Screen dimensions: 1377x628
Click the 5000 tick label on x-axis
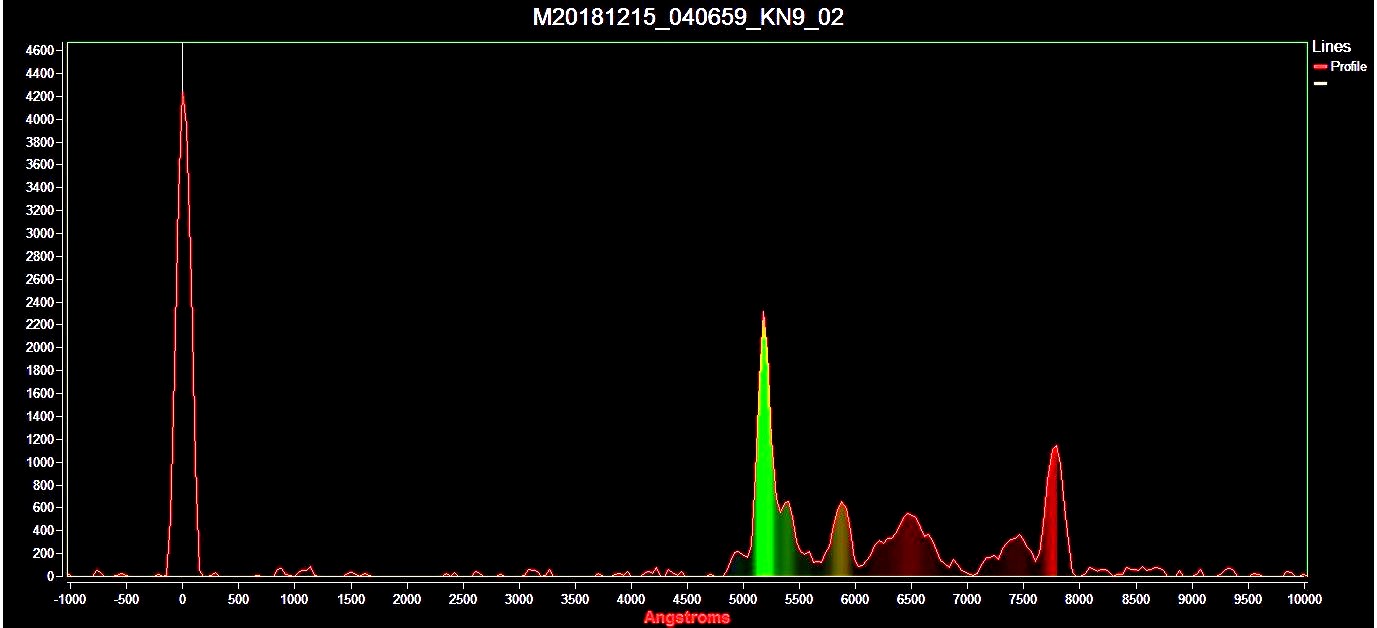[x=742, y=599]
